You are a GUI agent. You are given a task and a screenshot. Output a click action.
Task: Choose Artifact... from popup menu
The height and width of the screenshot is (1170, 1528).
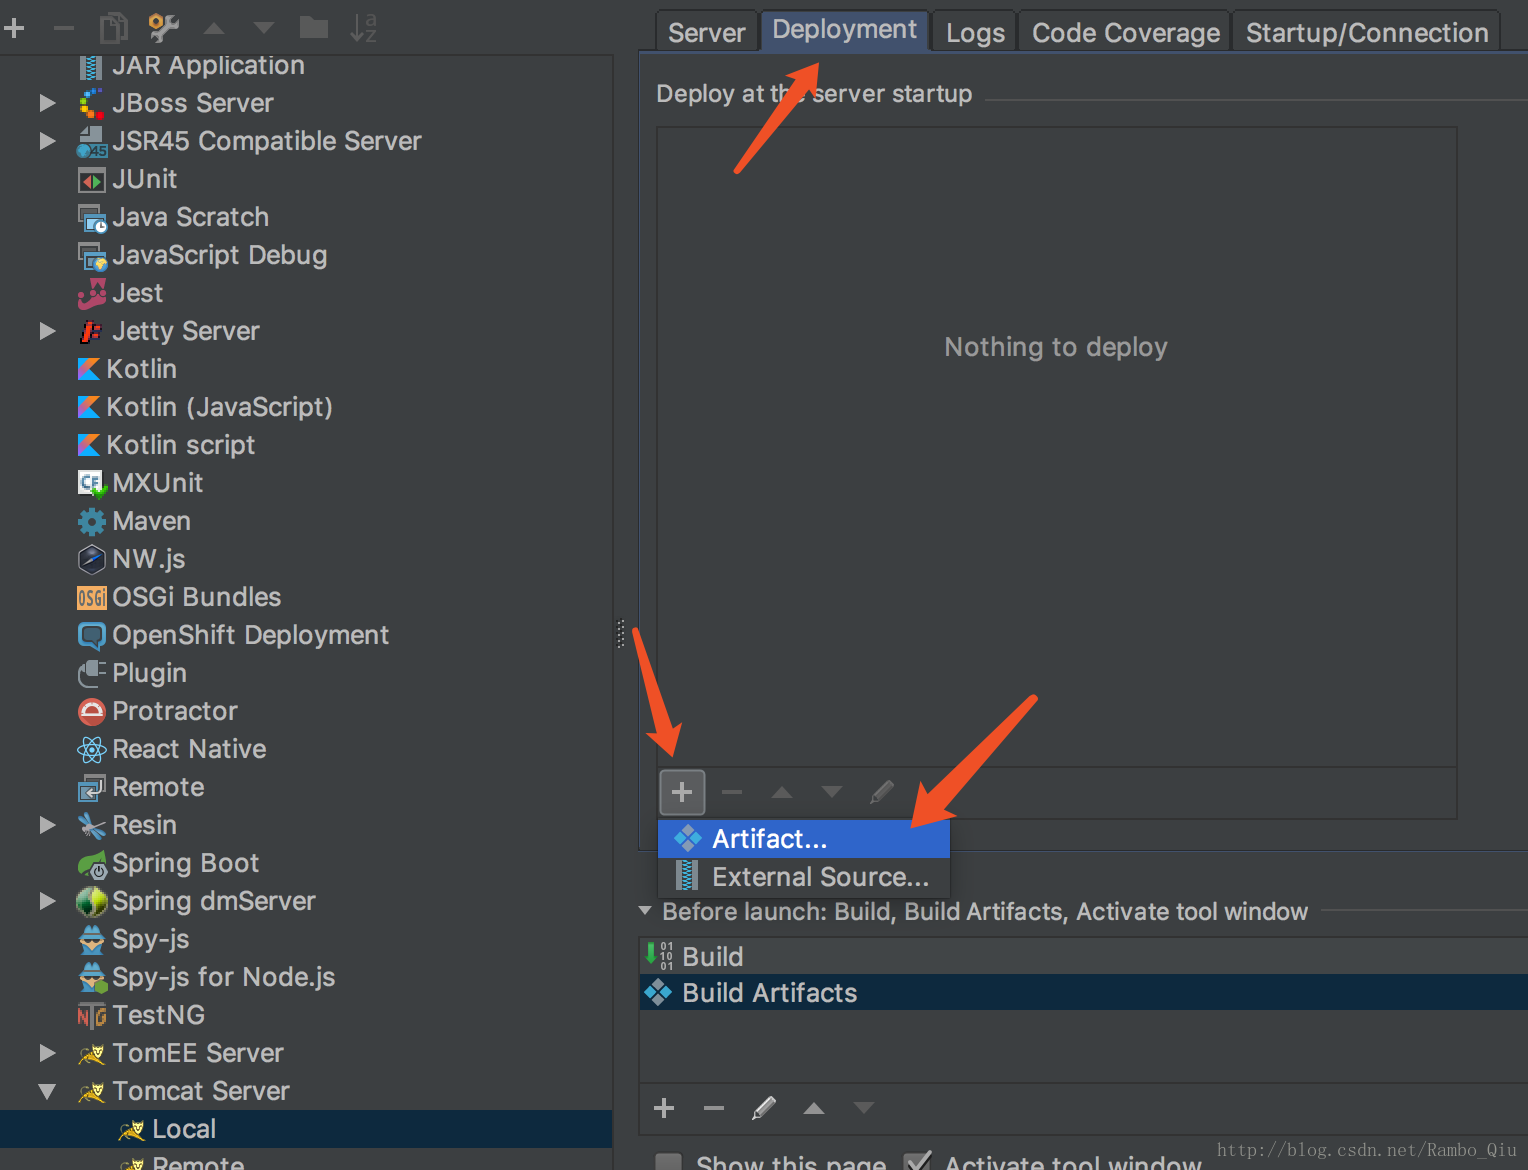pos(803,839)
